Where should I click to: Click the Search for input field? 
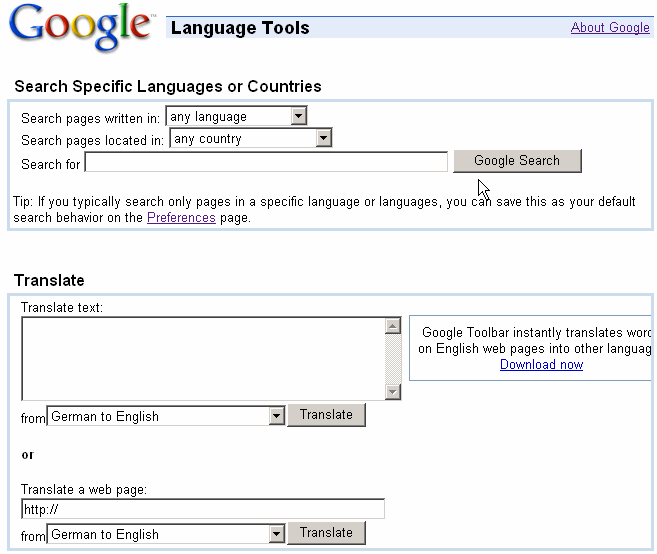pyautogui.click(x=266, y=162)
